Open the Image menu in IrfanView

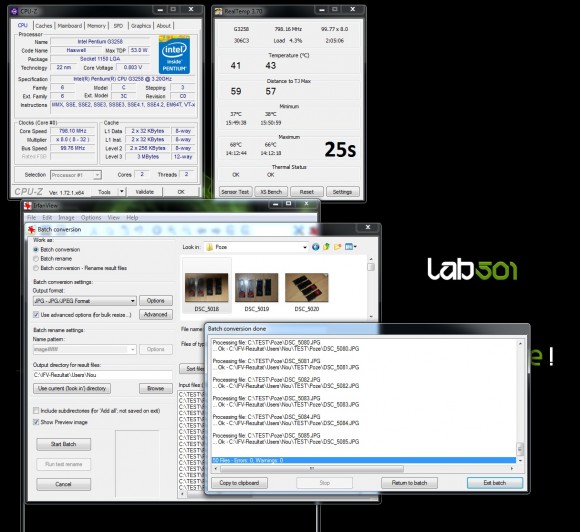click(66, 218)
